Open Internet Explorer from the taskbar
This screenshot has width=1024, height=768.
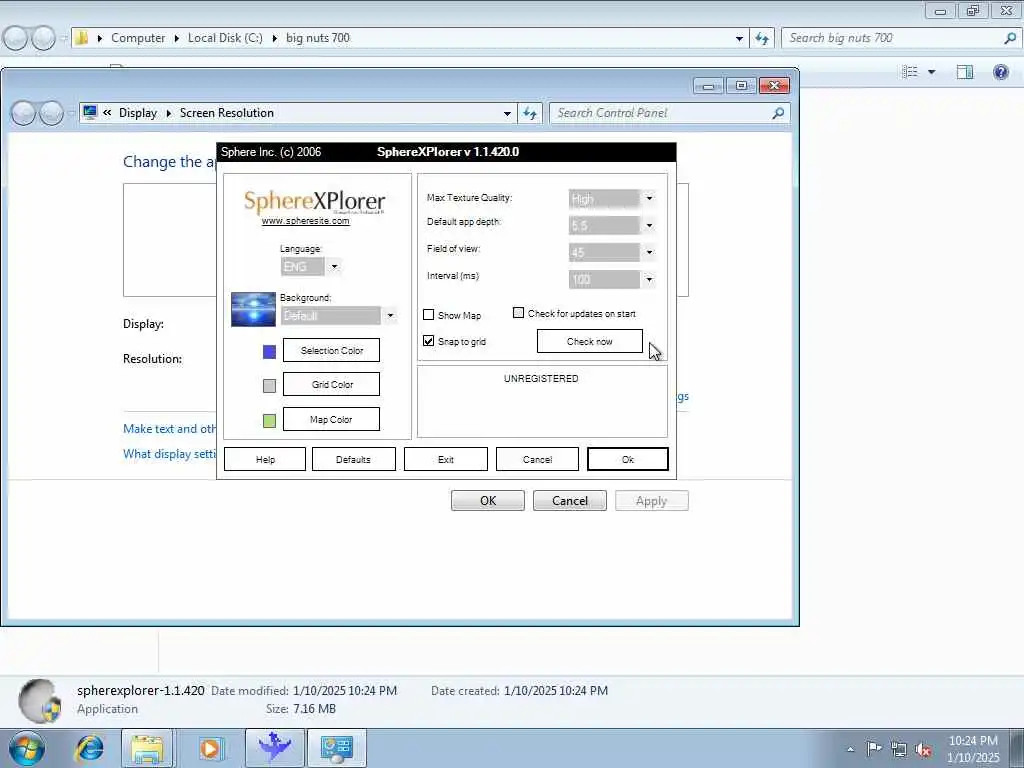89,748
